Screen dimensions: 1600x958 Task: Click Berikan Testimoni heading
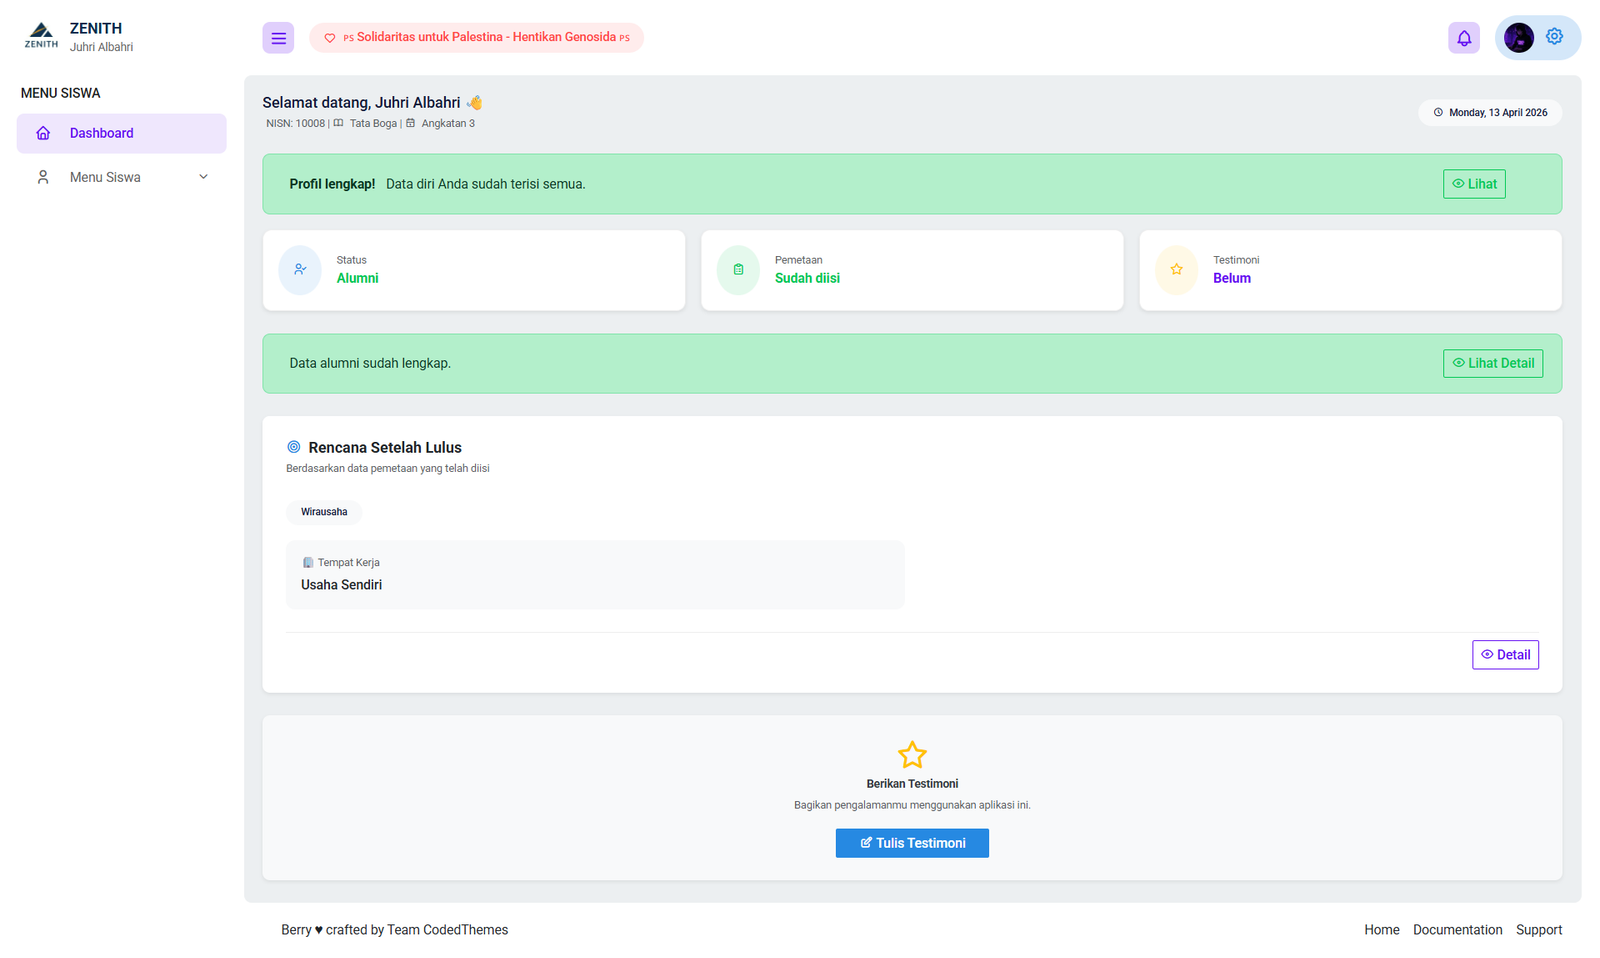coord(912,784)
